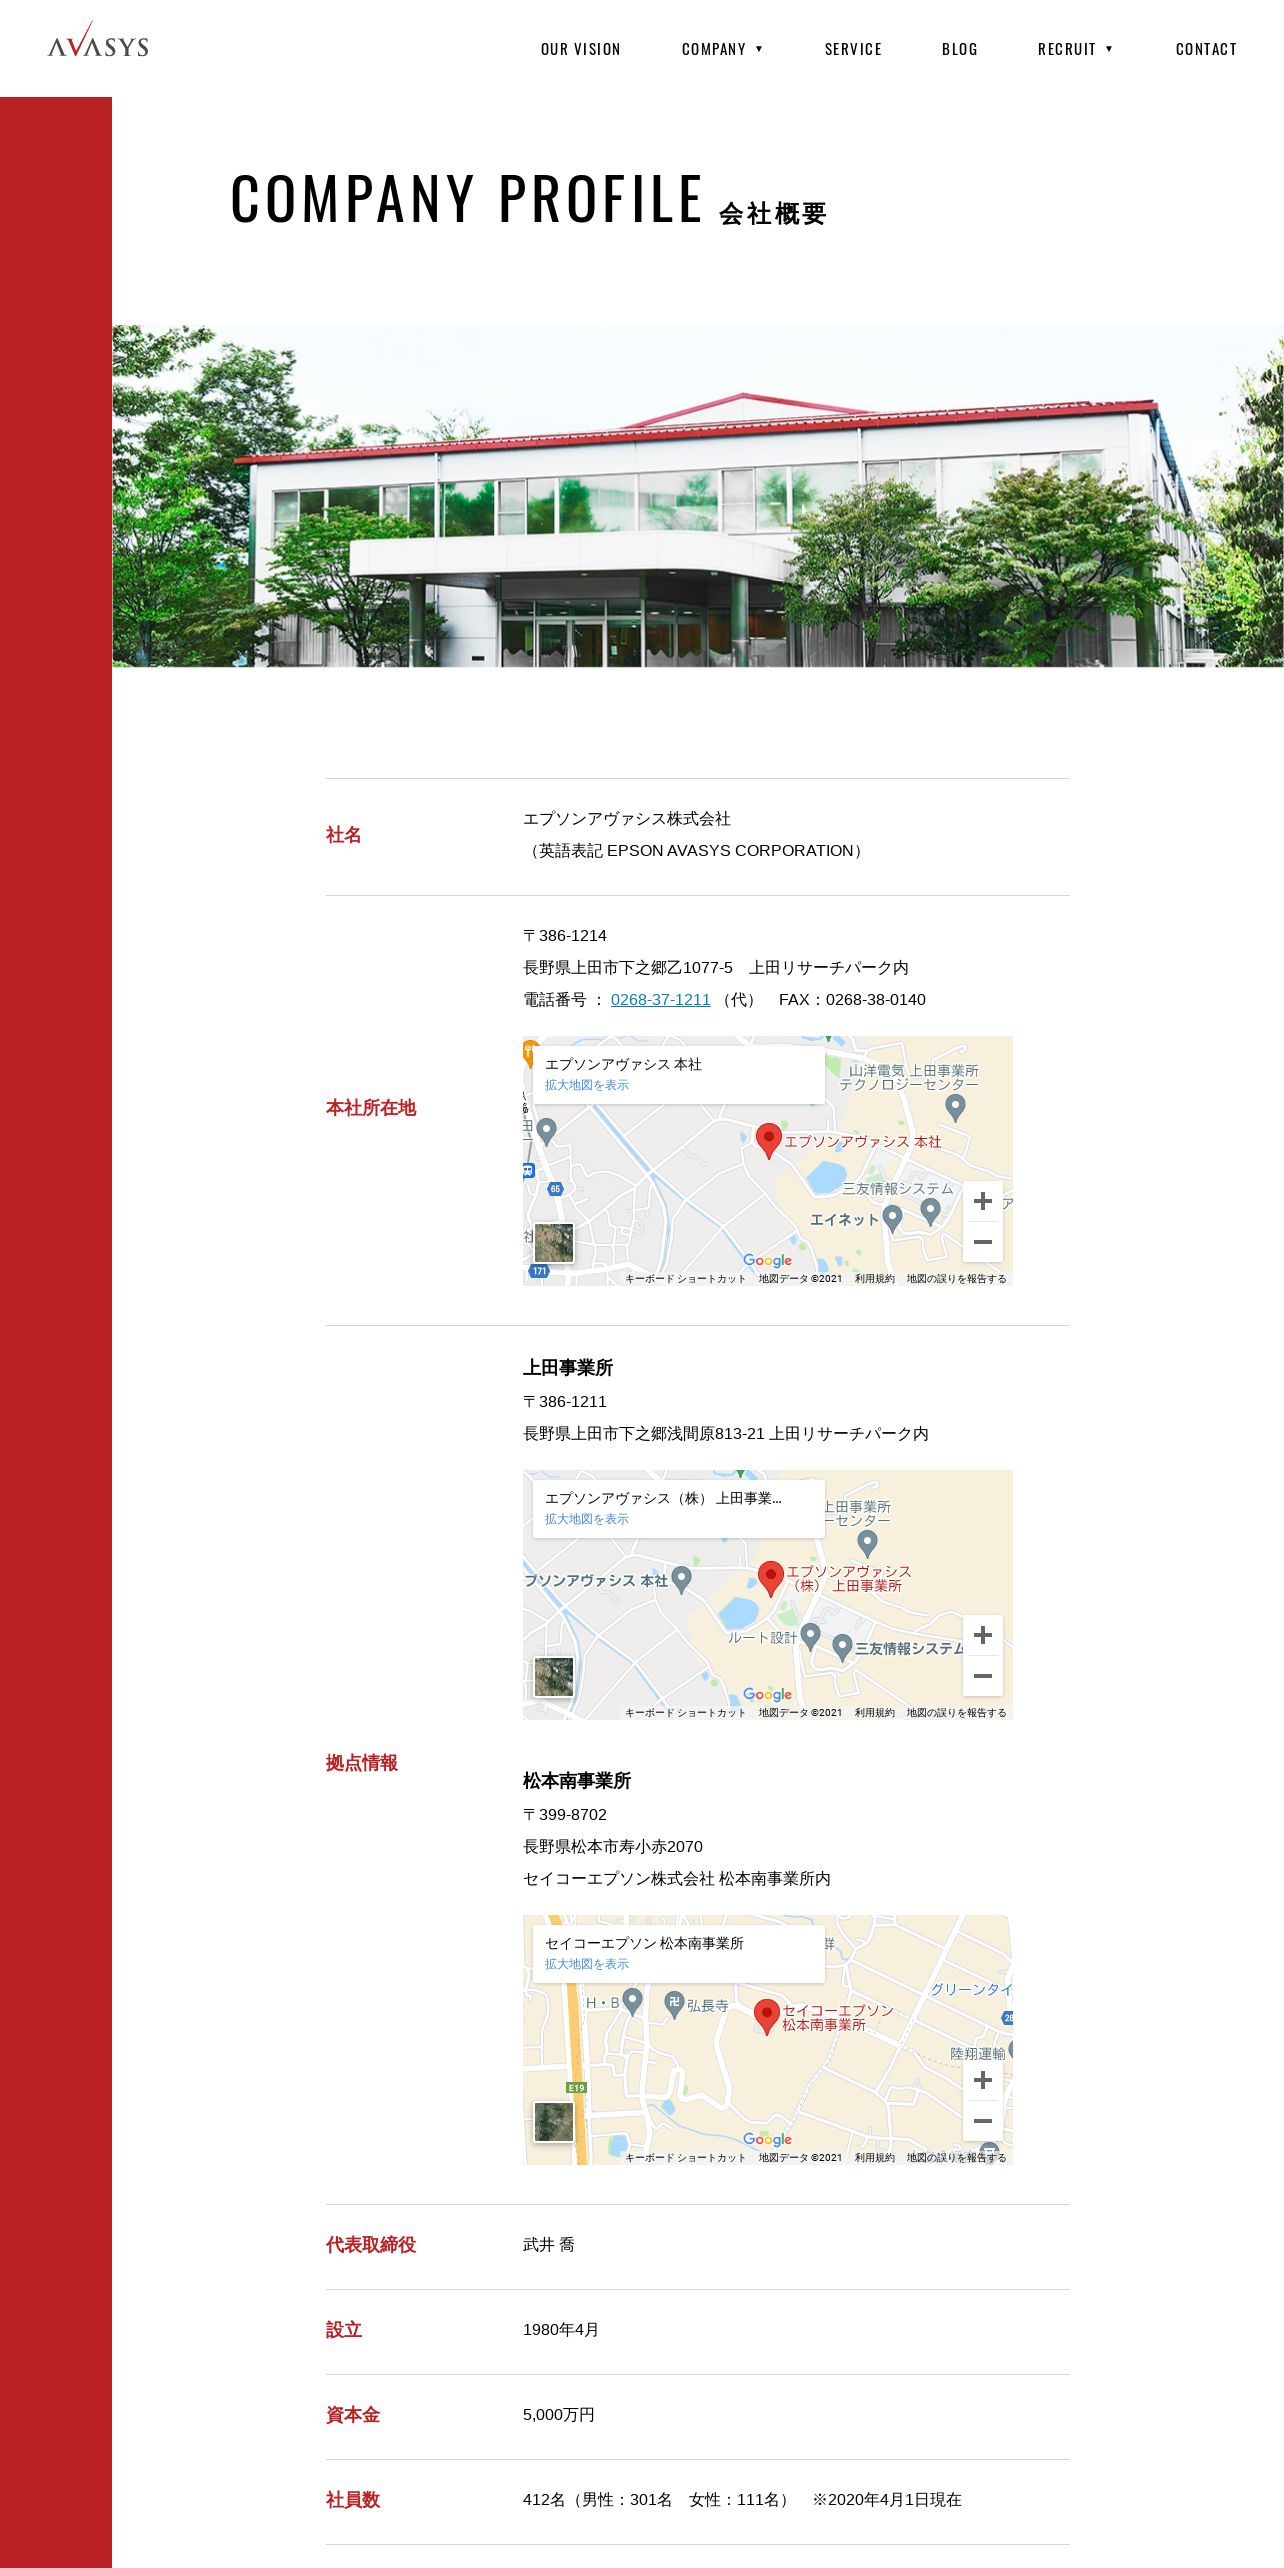
Task: Click EPSON AVASYS CORPORATION text
Action: point(730,850)
